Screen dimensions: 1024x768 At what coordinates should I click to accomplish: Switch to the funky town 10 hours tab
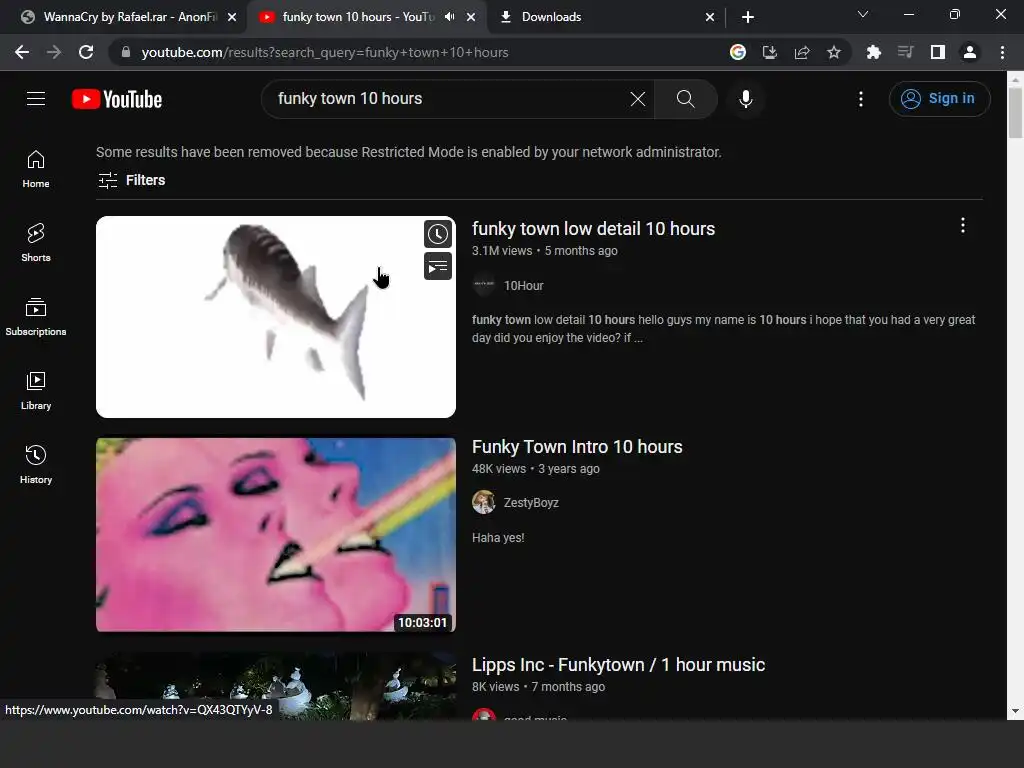coord(356,17)
